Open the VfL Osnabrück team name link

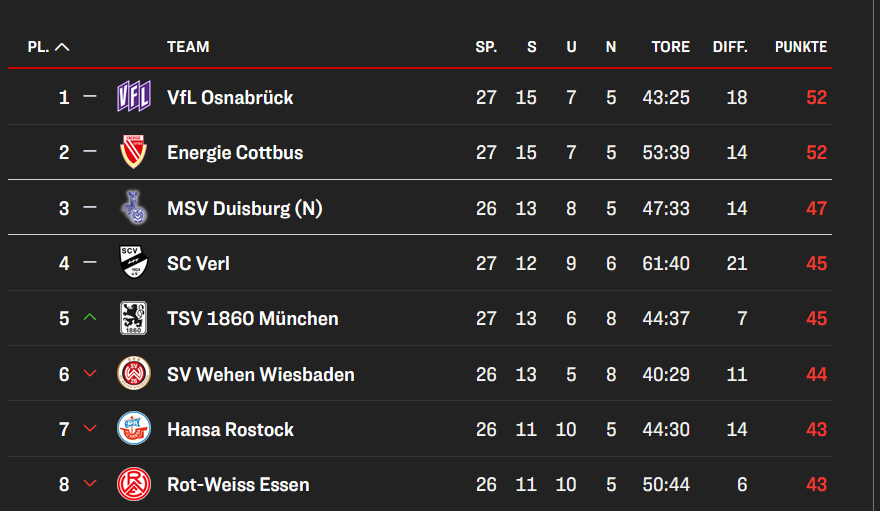[230, 98]
